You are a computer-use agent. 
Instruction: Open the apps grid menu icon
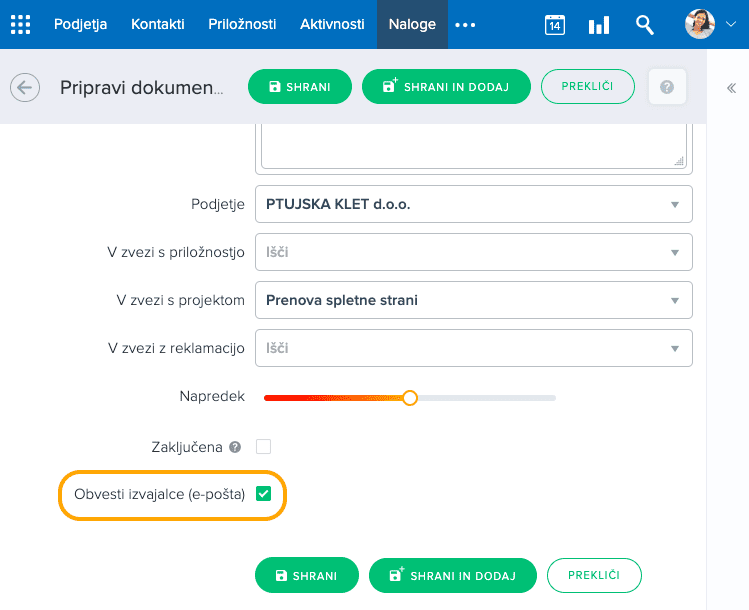coord(20,25)
